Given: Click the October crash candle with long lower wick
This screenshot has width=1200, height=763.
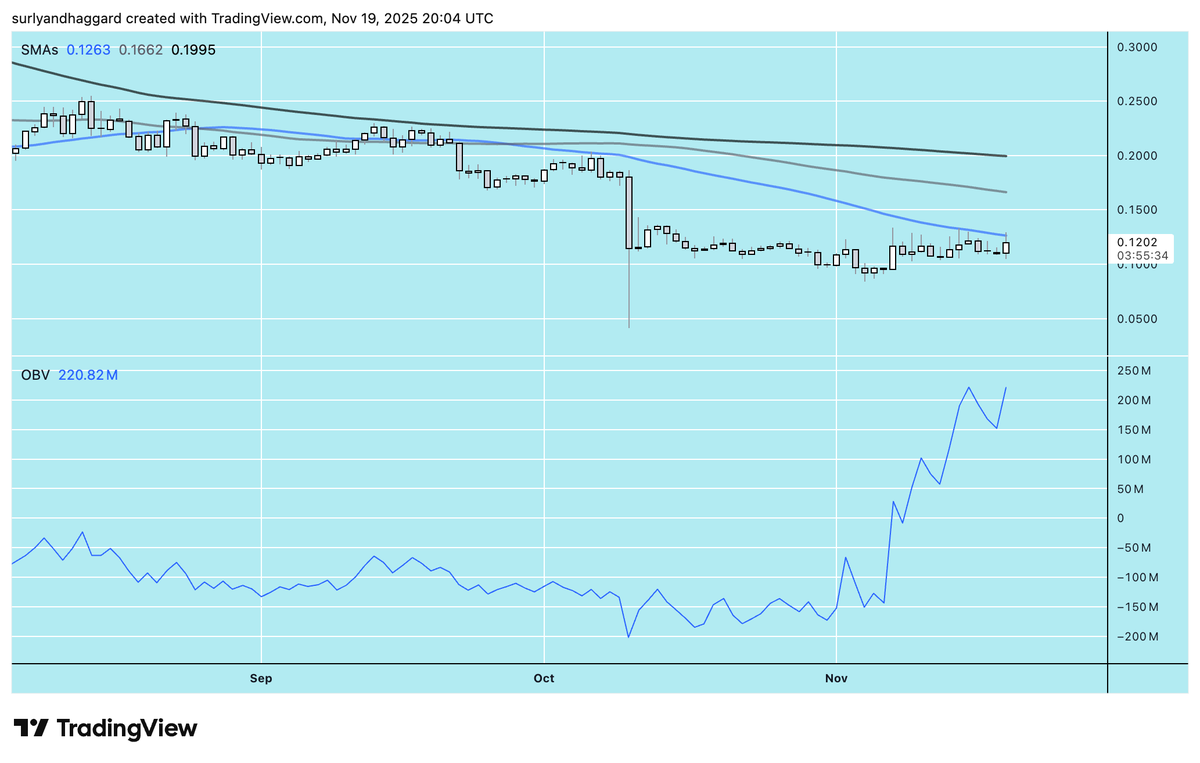Looking at the screenshot, I should [x=629, y=250].
